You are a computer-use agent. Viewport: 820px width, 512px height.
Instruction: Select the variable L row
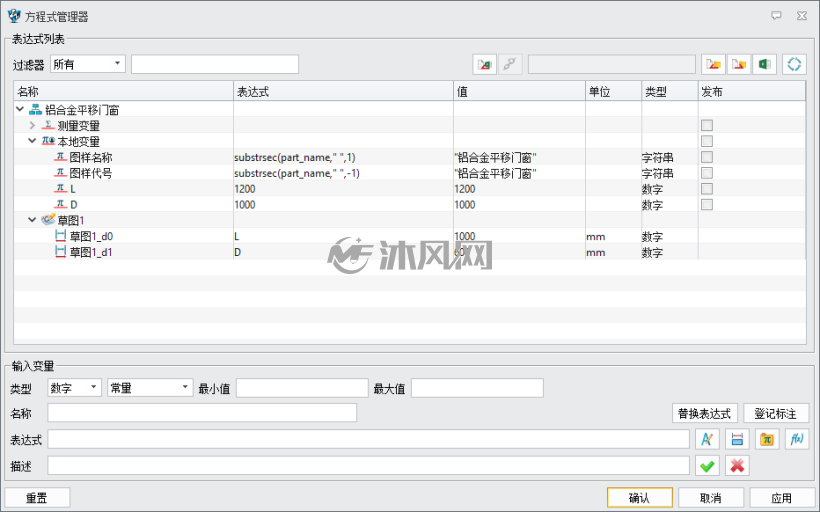(x=409, y=188)
